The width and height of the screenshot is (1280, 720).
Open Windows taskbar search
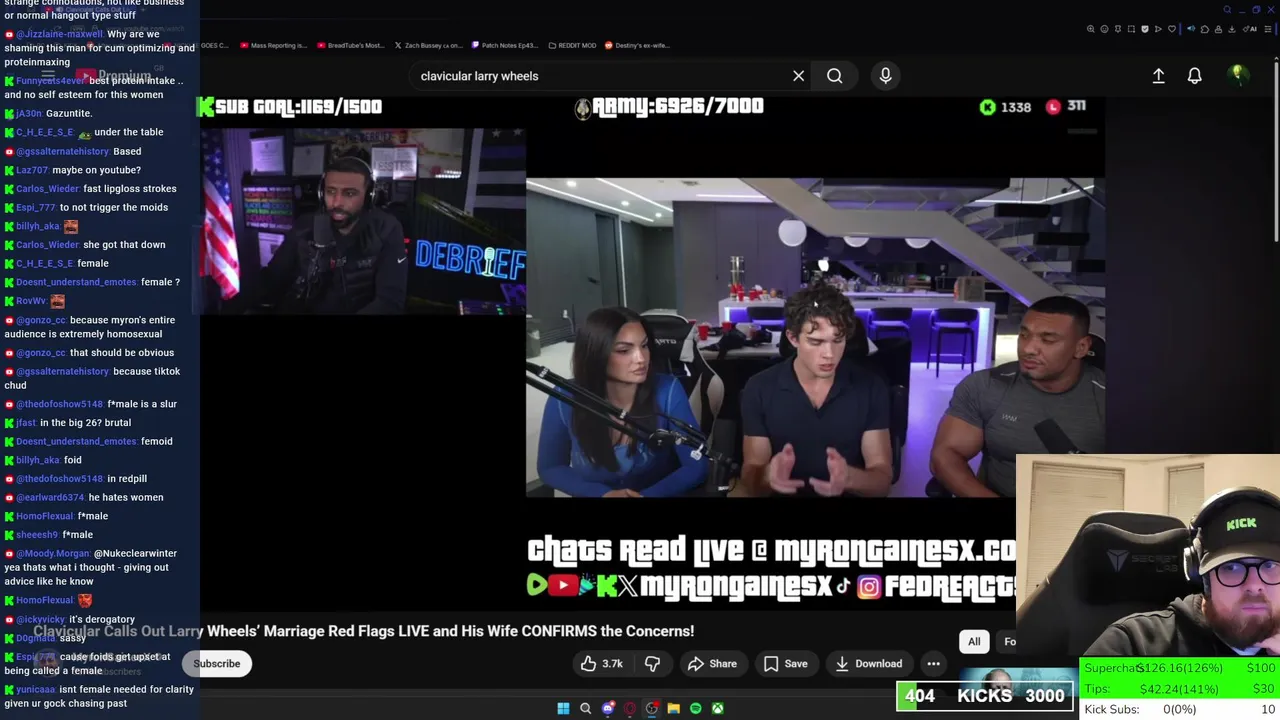pos(585,708)
